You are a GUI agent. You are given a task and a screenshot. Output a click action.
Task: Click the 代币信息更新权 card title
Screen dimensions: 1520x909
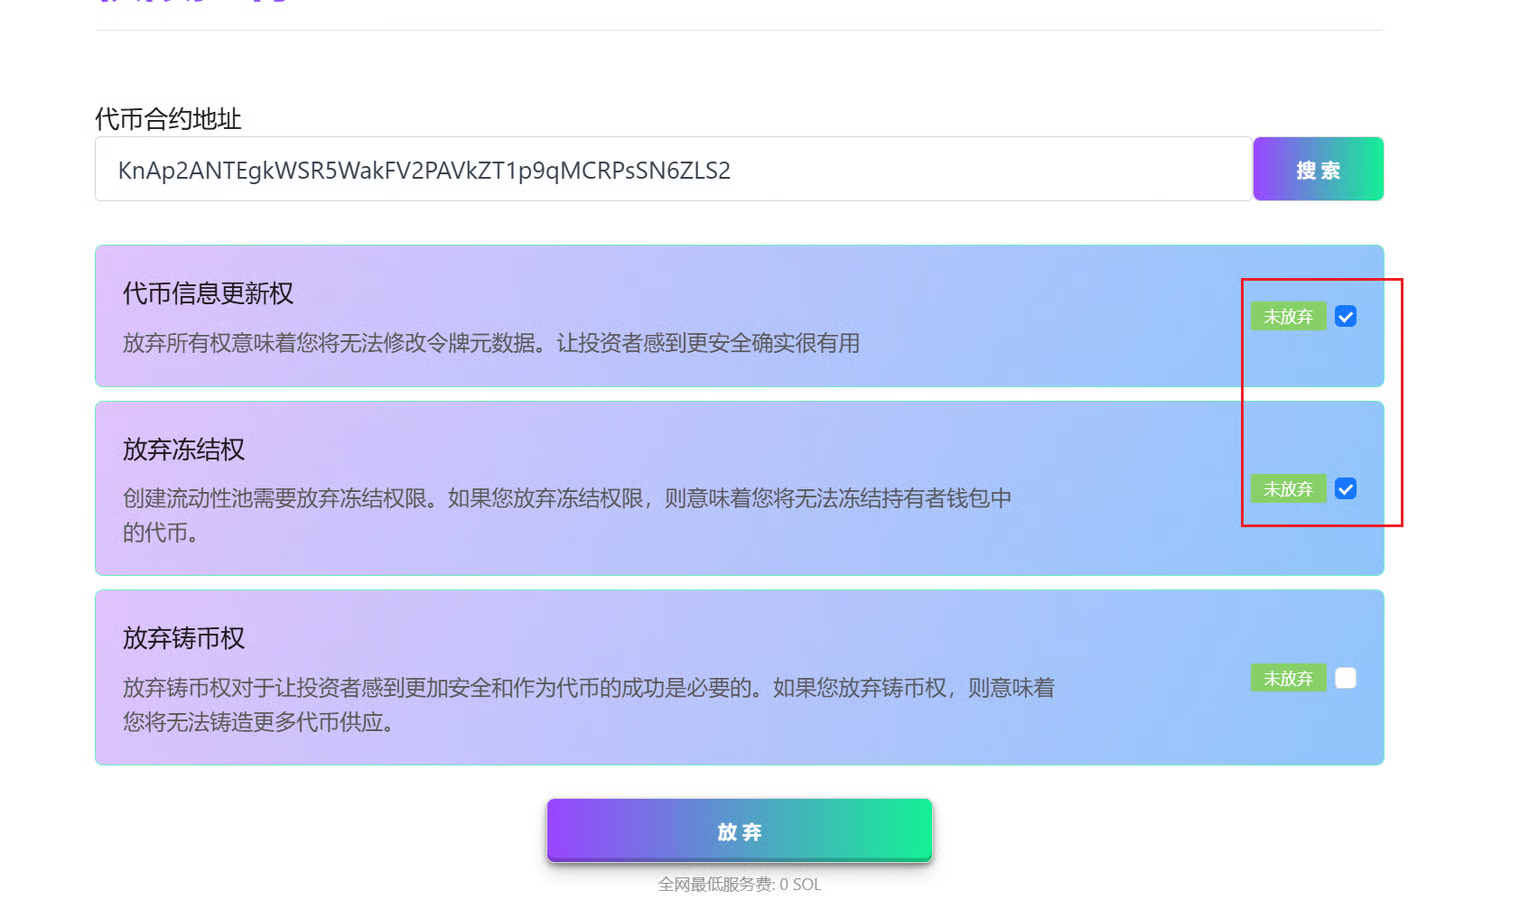(x=208, y=293)
